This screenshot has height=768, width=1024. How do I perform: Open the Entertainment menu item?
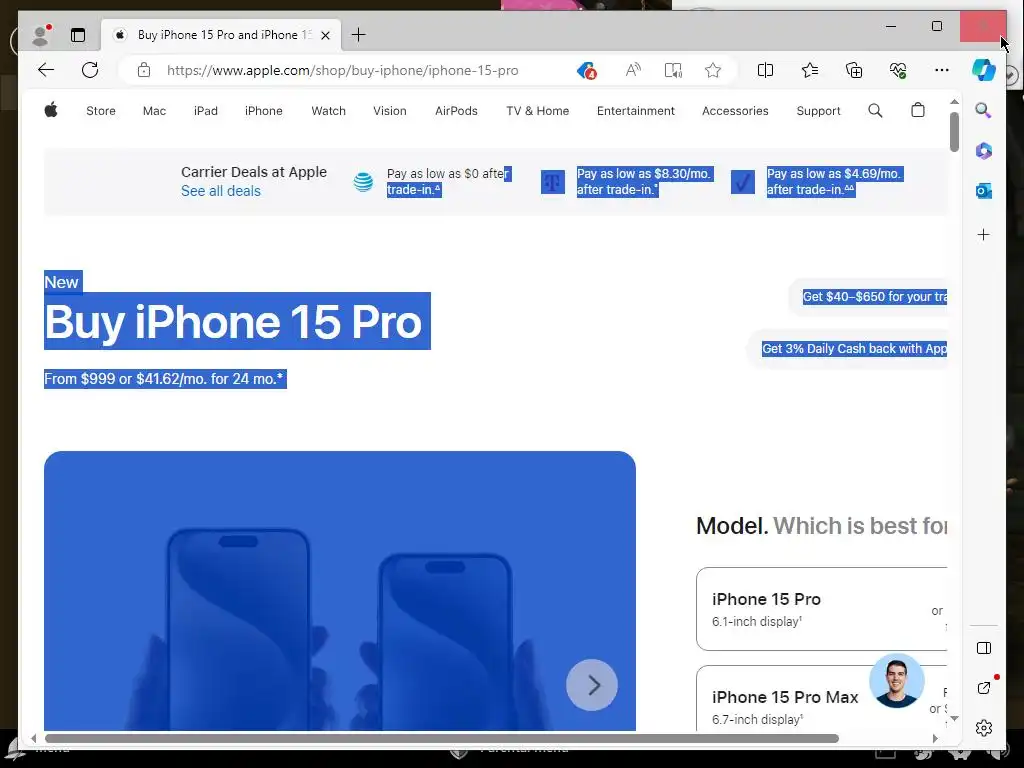coord(635,111)
